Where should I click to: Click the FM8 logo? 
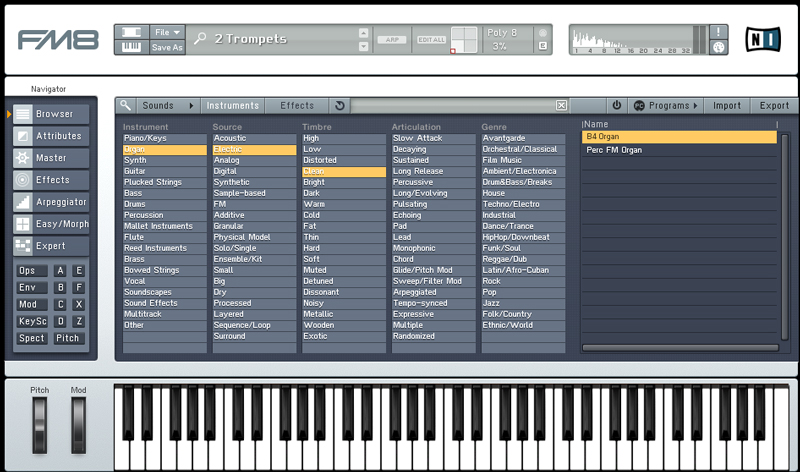pos(58,40)
